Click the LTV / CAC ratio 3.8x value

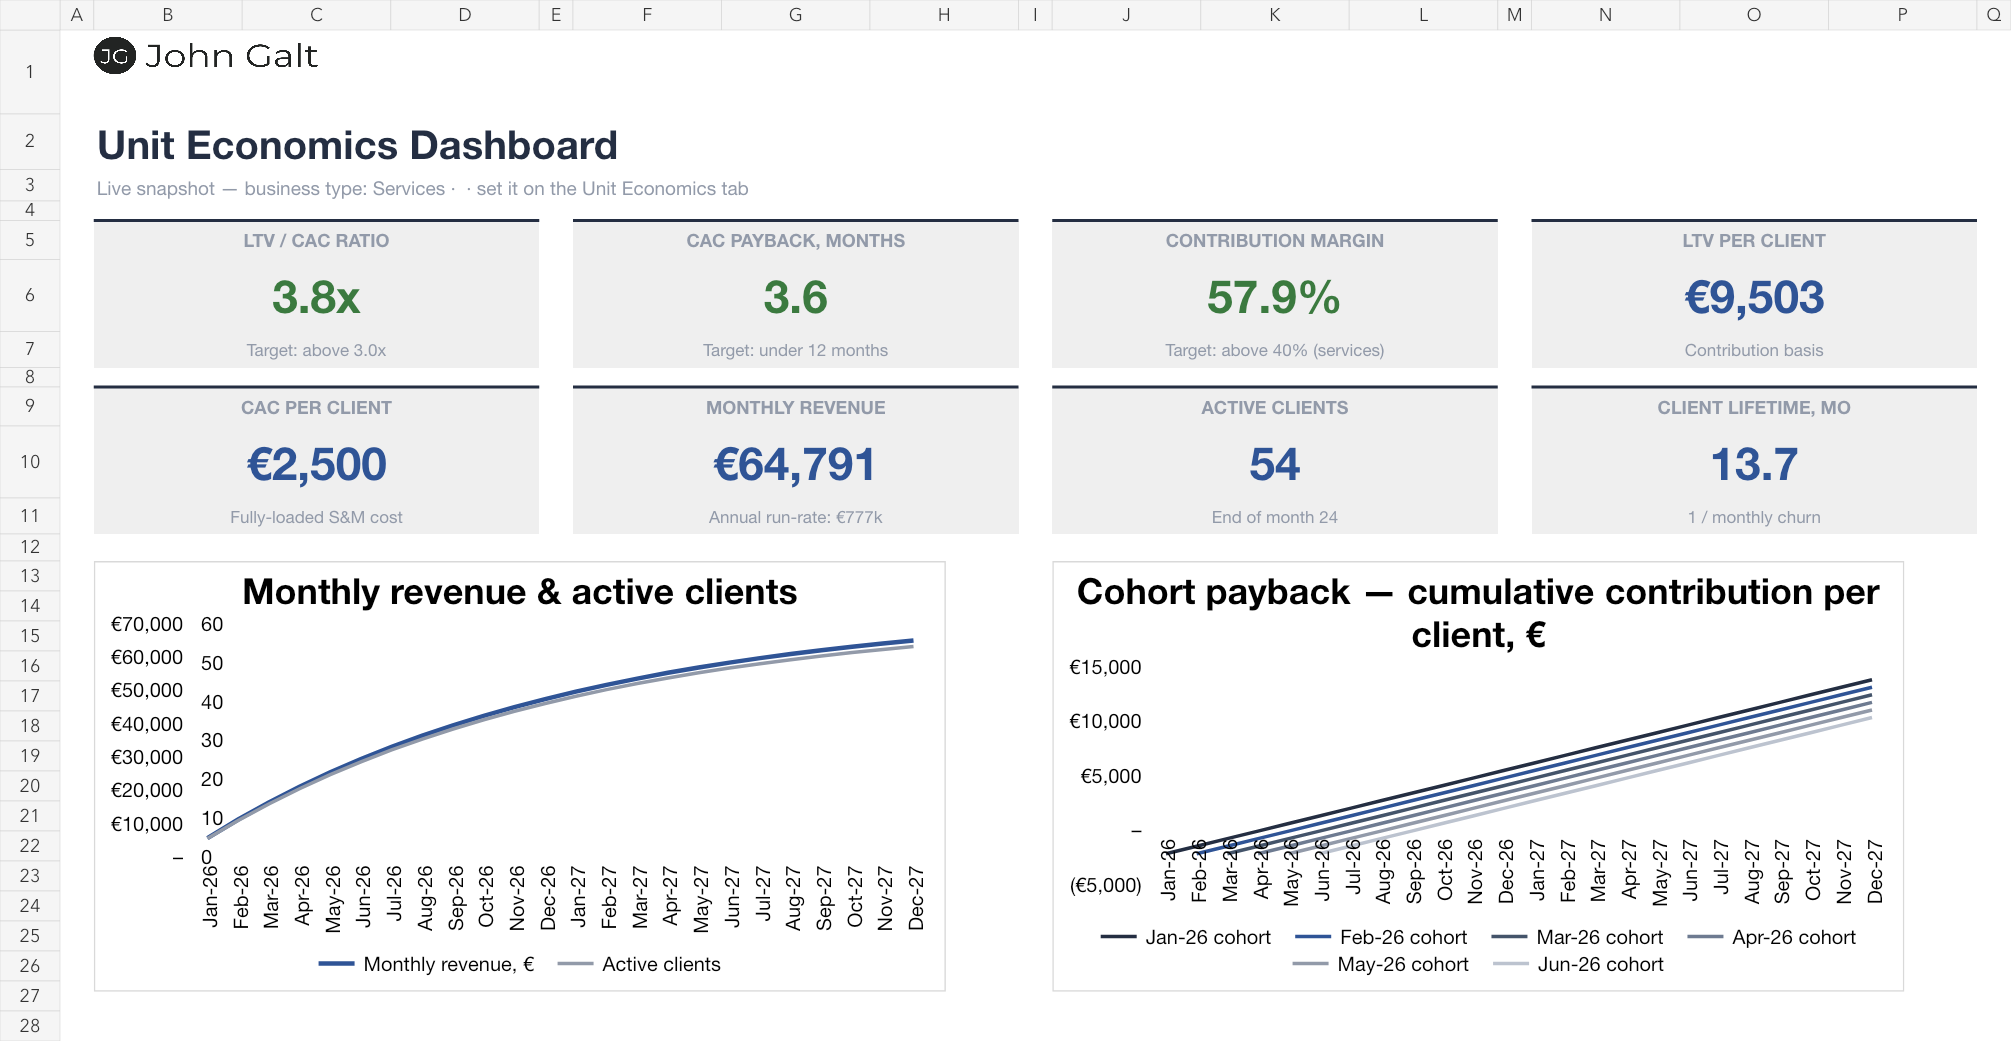[316, 297]
